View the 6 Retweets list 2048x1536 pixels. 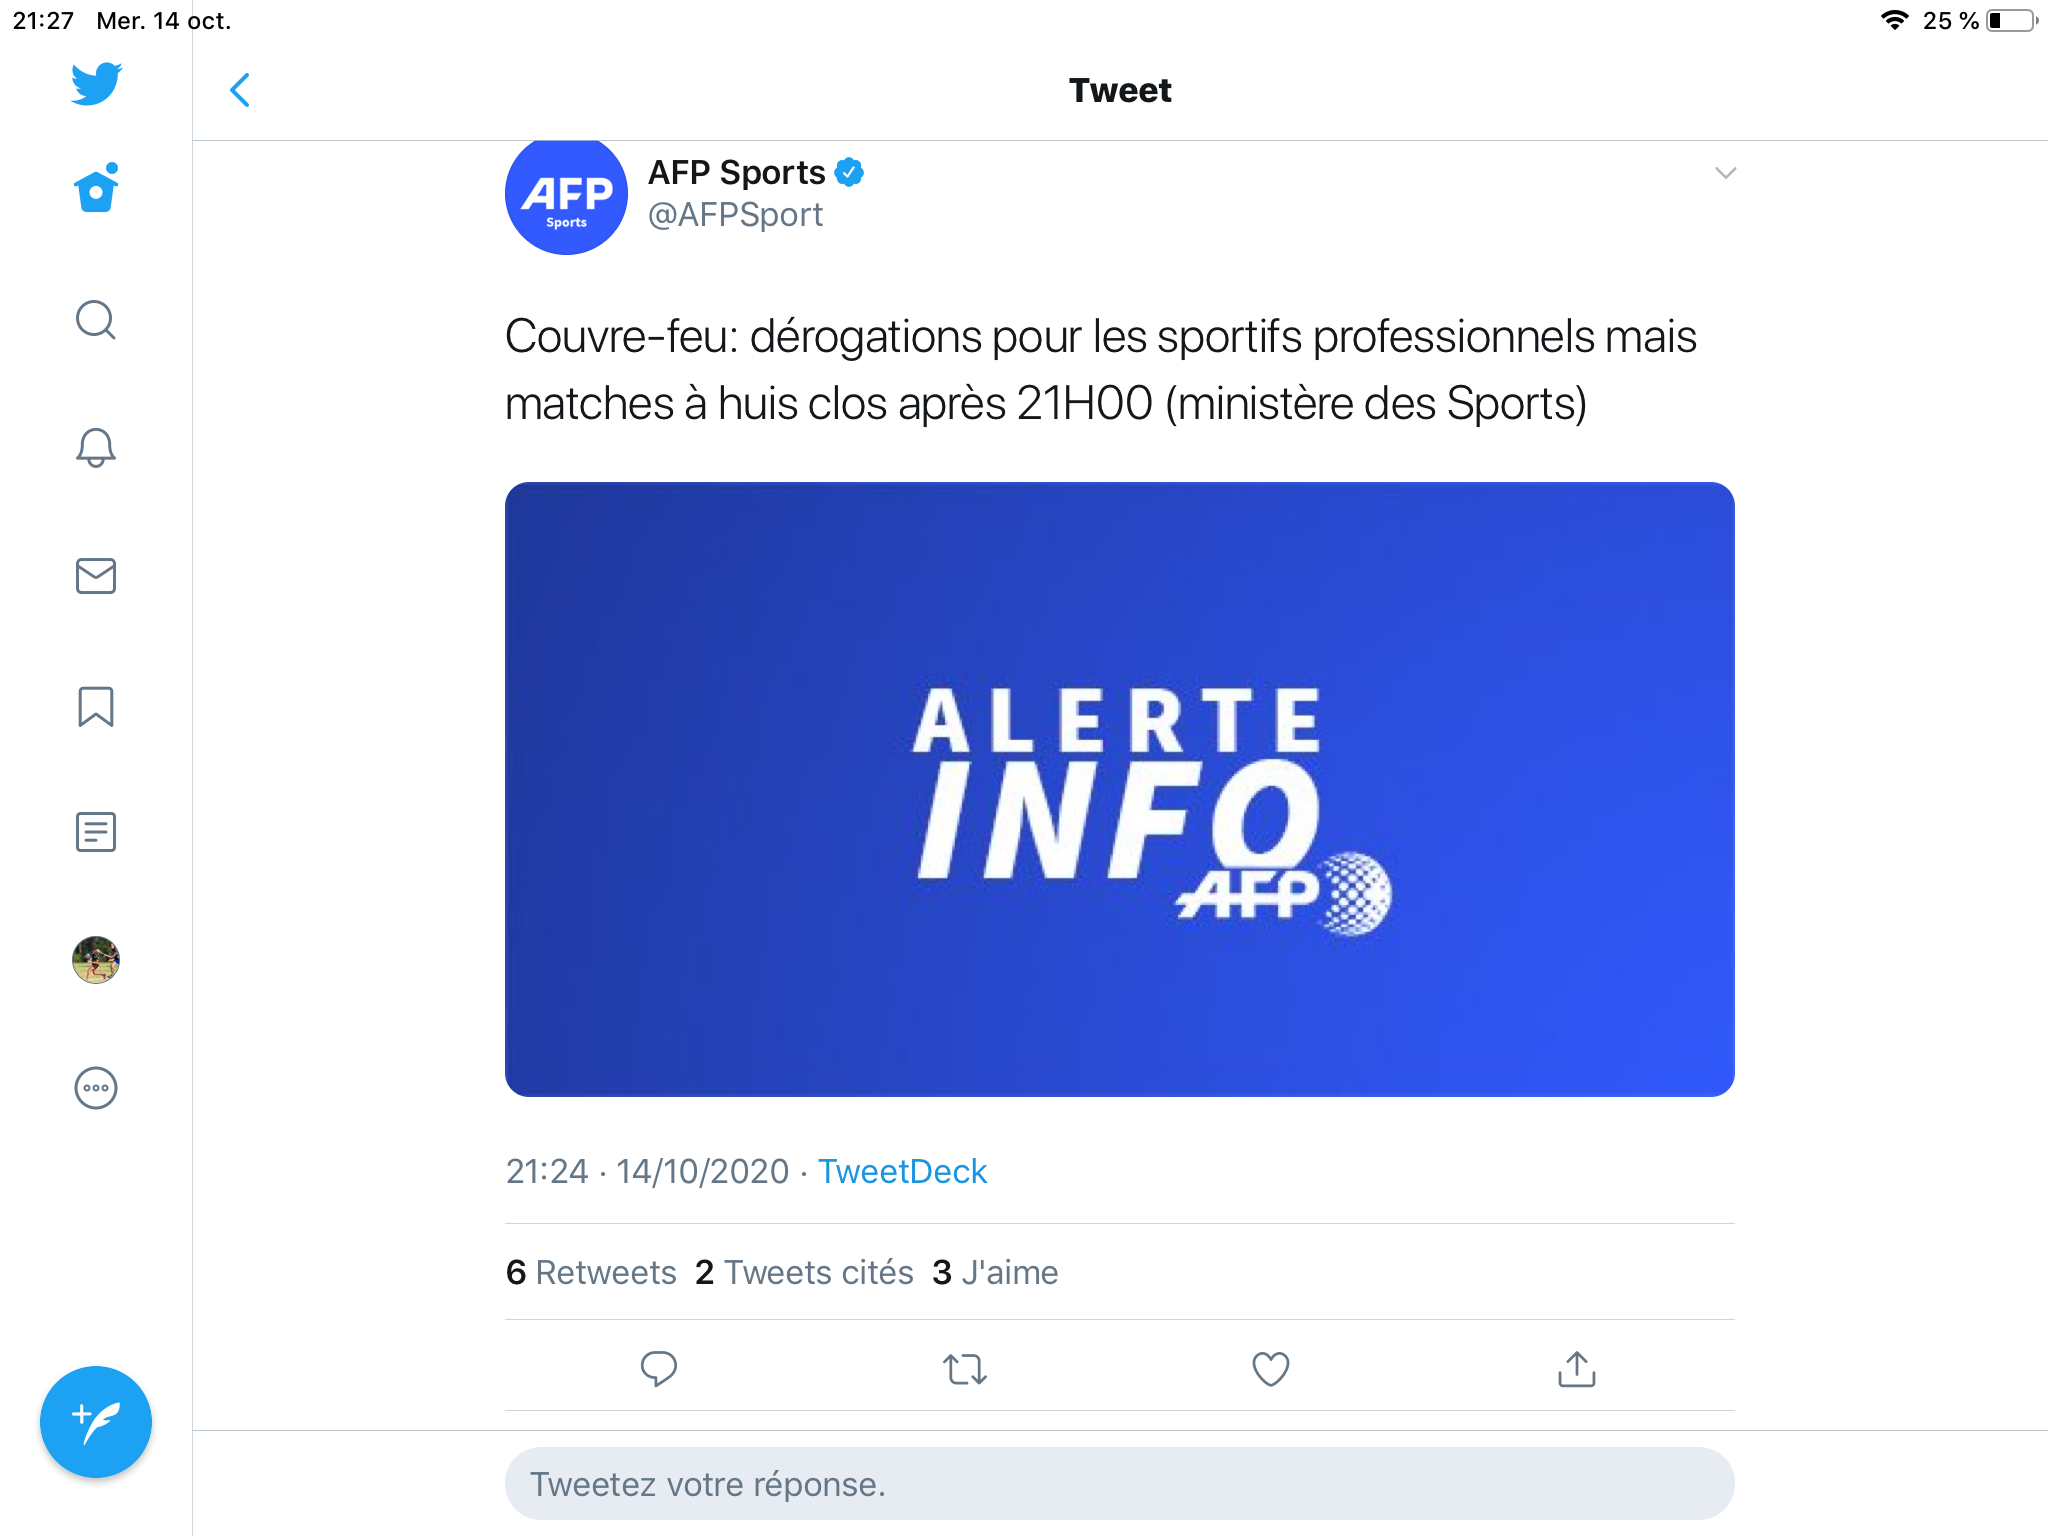point(591,1272)
